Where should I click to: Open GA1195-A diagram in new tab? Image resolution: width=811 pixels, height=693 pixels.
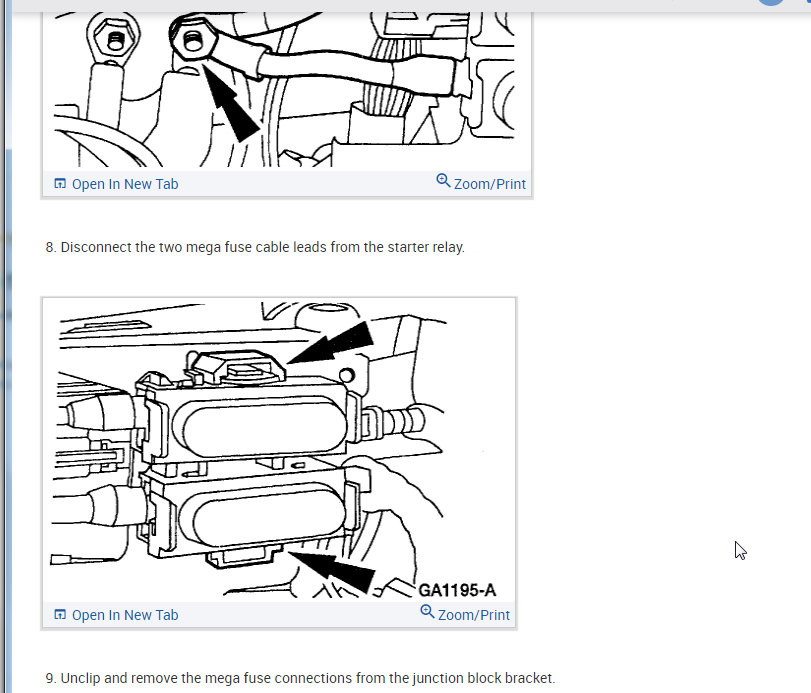pyautogui.click(x=116, y=615)
